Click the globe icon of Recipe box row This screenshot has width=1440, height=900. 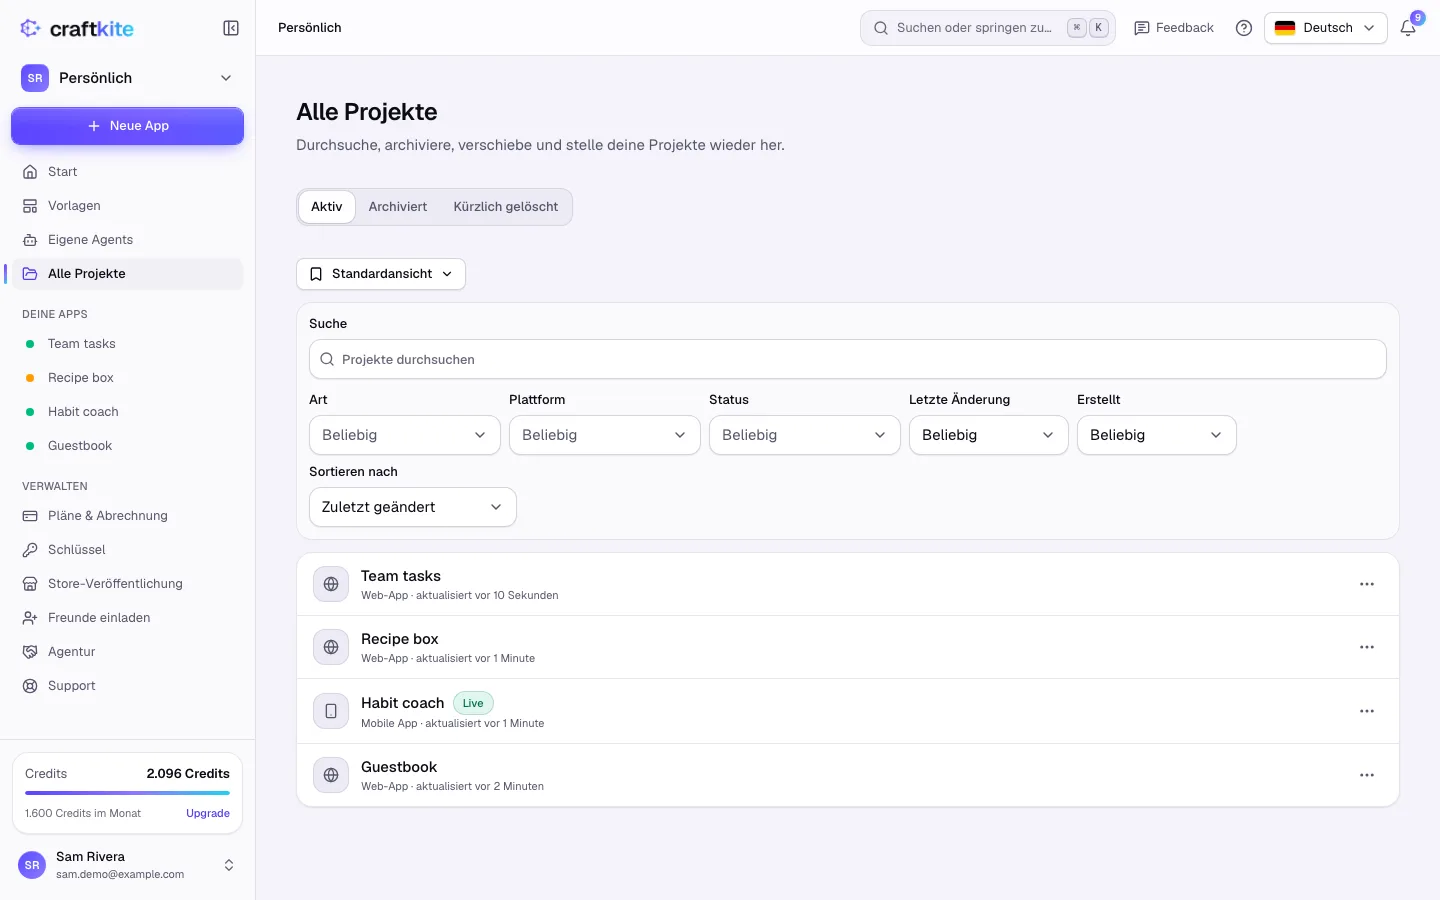click(331, 647)
